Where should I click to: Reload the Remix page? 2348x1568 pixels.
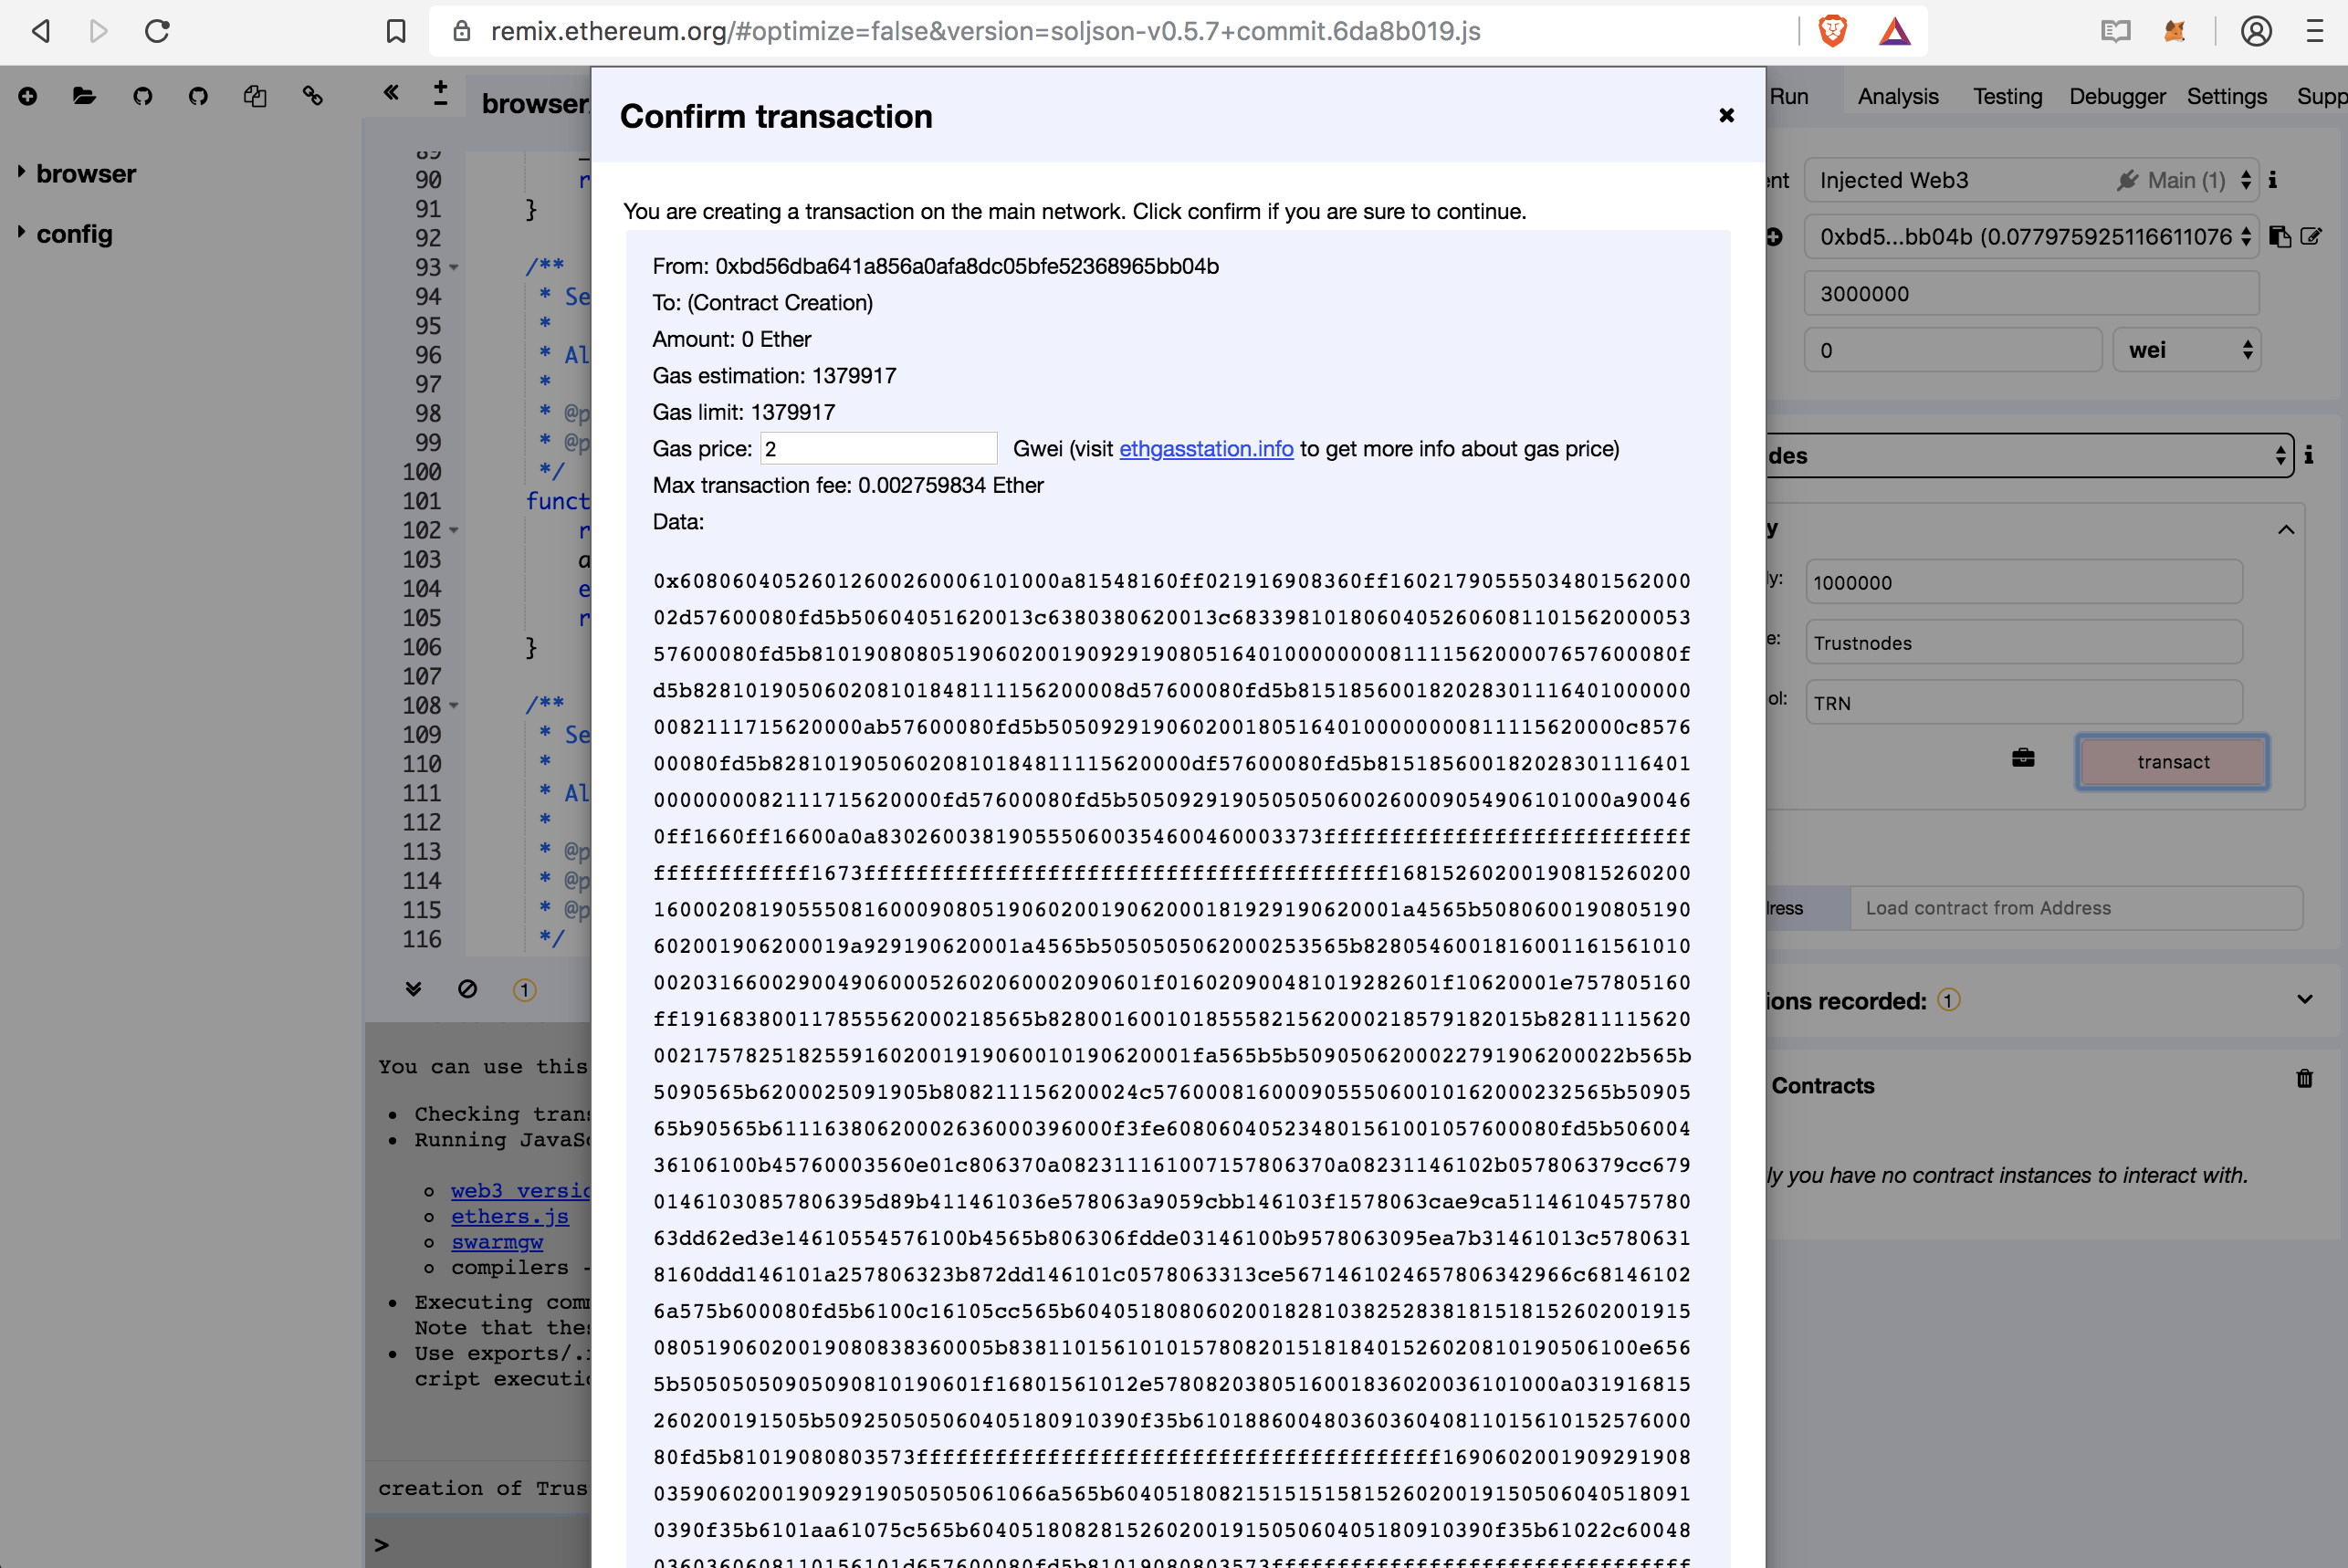tap(157, 31)
